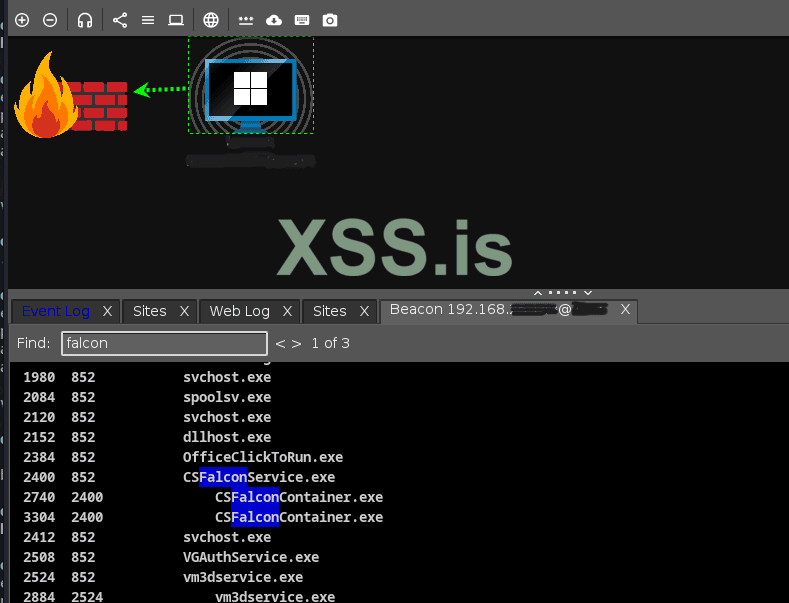This screenshot has height=603, width=789.
Task: Click the minus (disconnect) toolbar icon
Action: pos(50,20)
